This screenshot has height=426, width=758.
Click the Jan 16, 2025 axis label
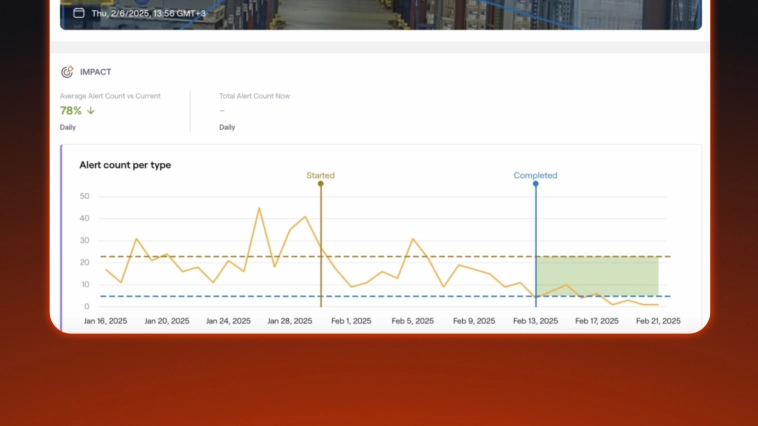click(x=105, y=321)
